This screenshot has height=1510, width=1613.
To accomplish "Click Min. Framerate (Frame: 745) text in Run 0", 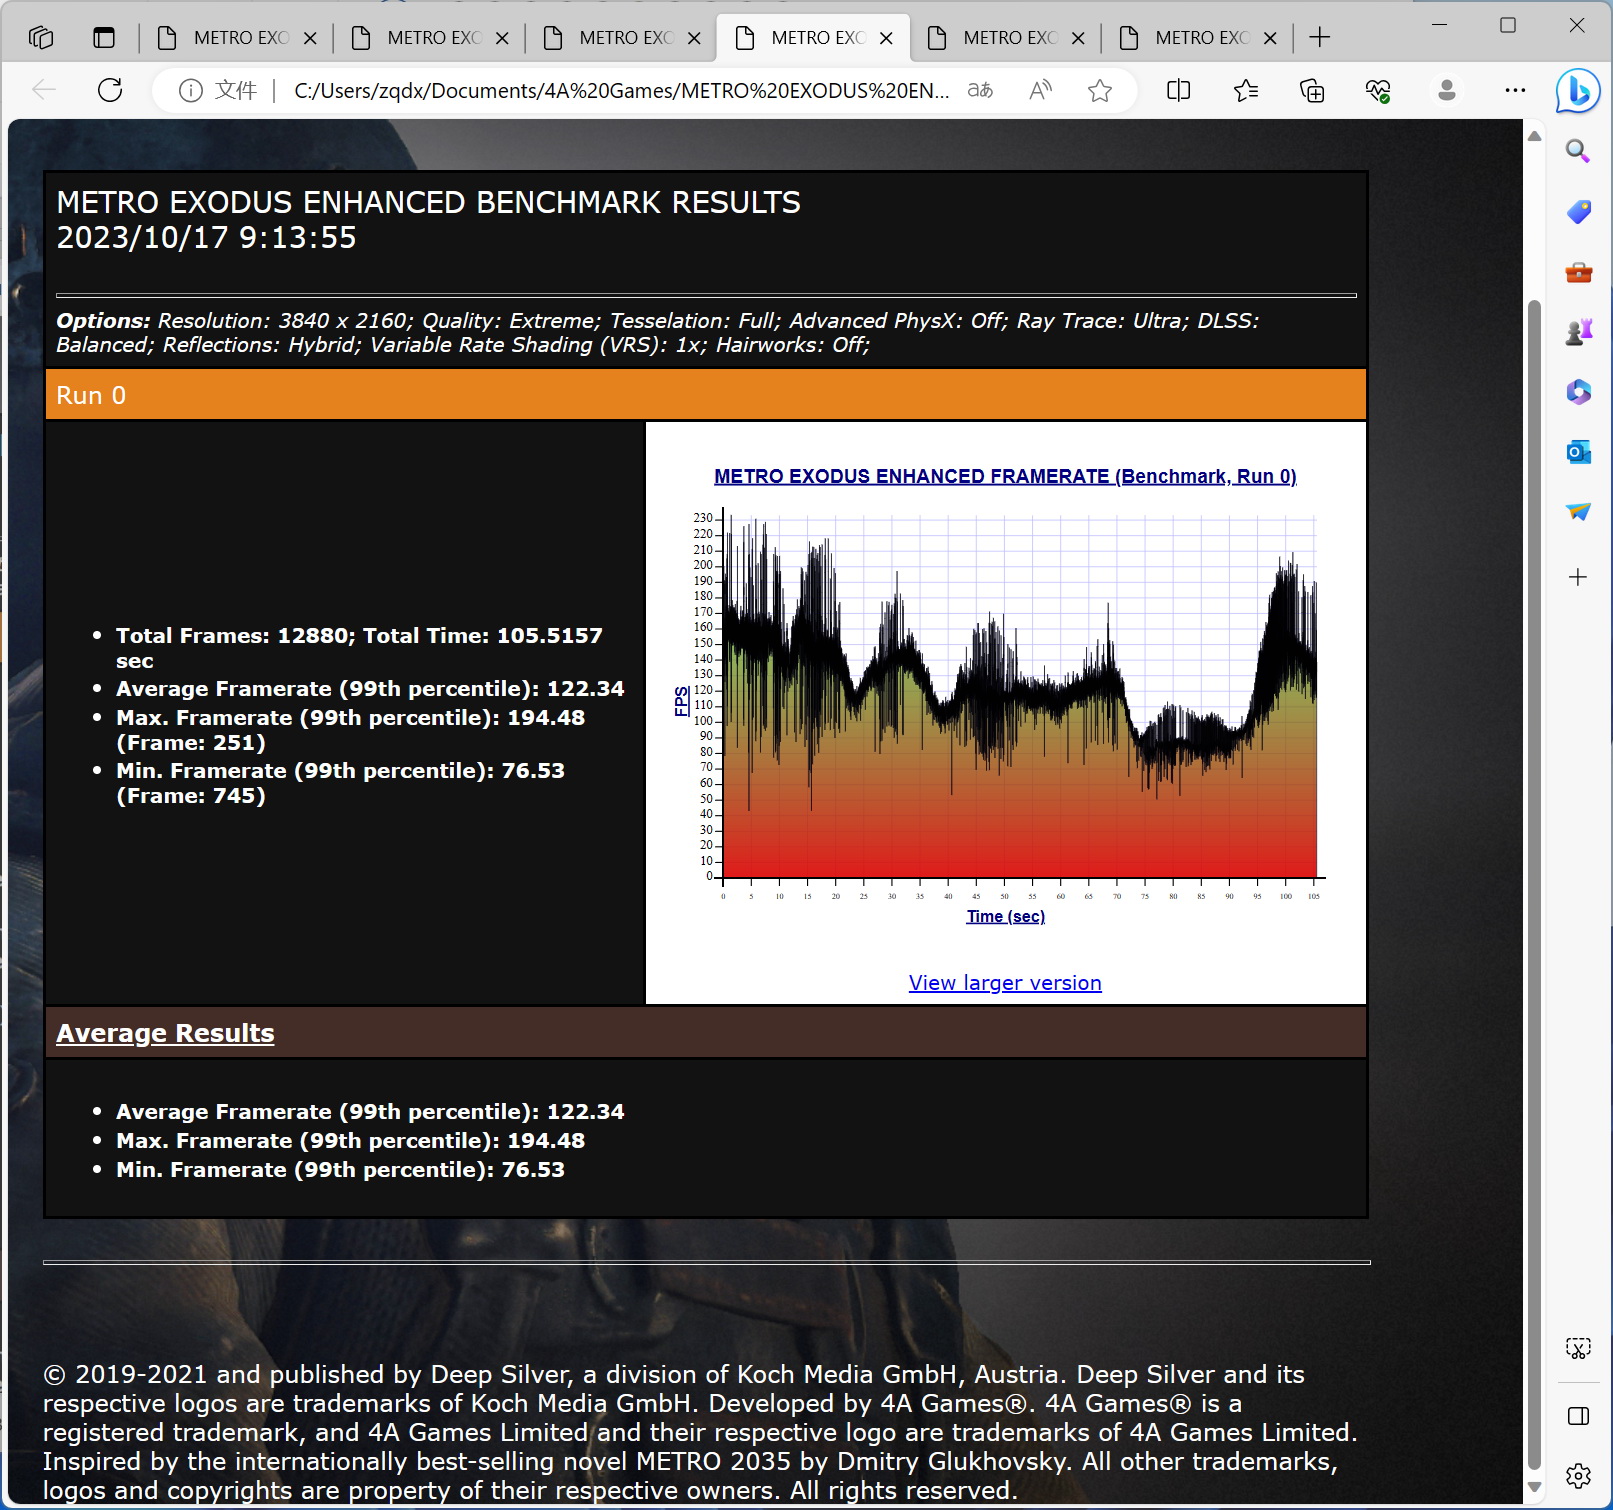I will [x=340, y=783].
